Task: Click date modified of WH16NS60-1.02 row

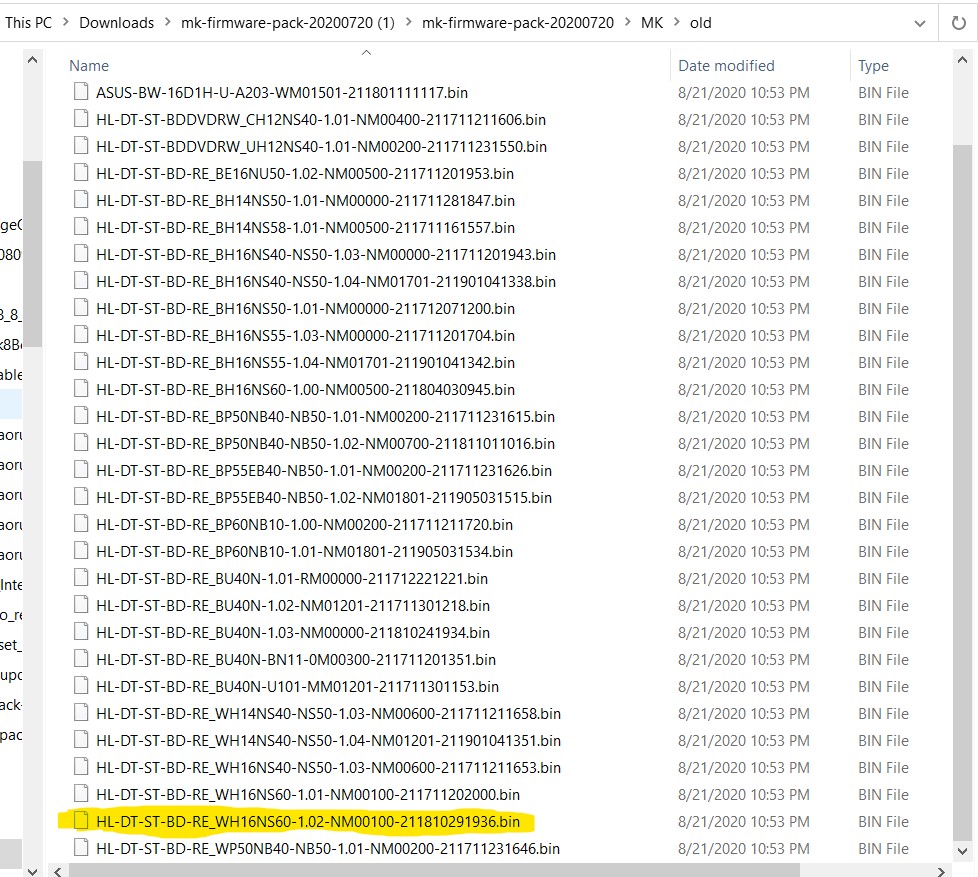Action: 743,821
